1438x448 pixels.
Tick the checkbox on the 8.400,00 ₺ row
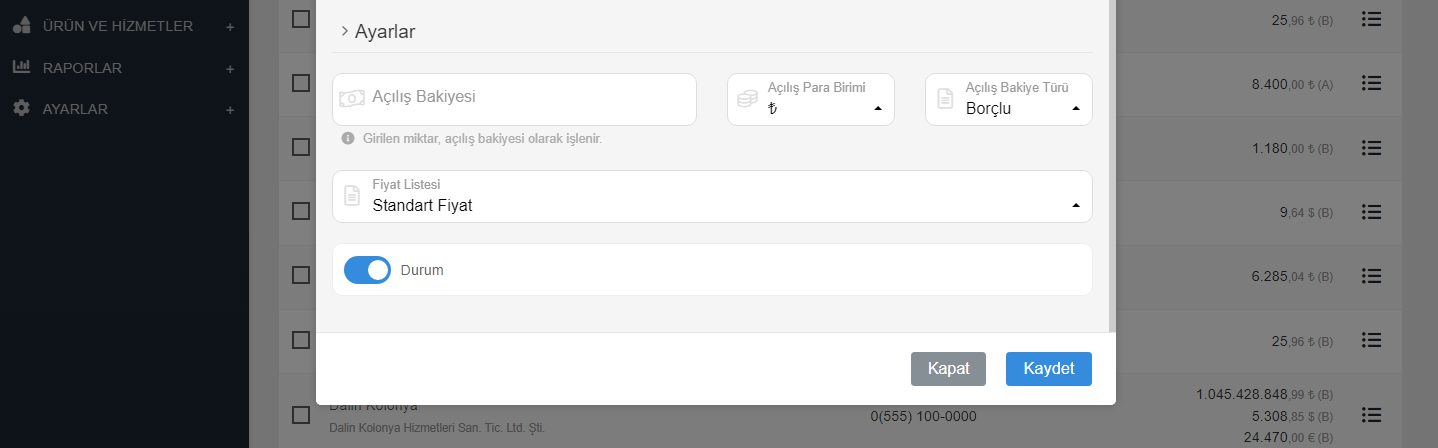point(301,83)
